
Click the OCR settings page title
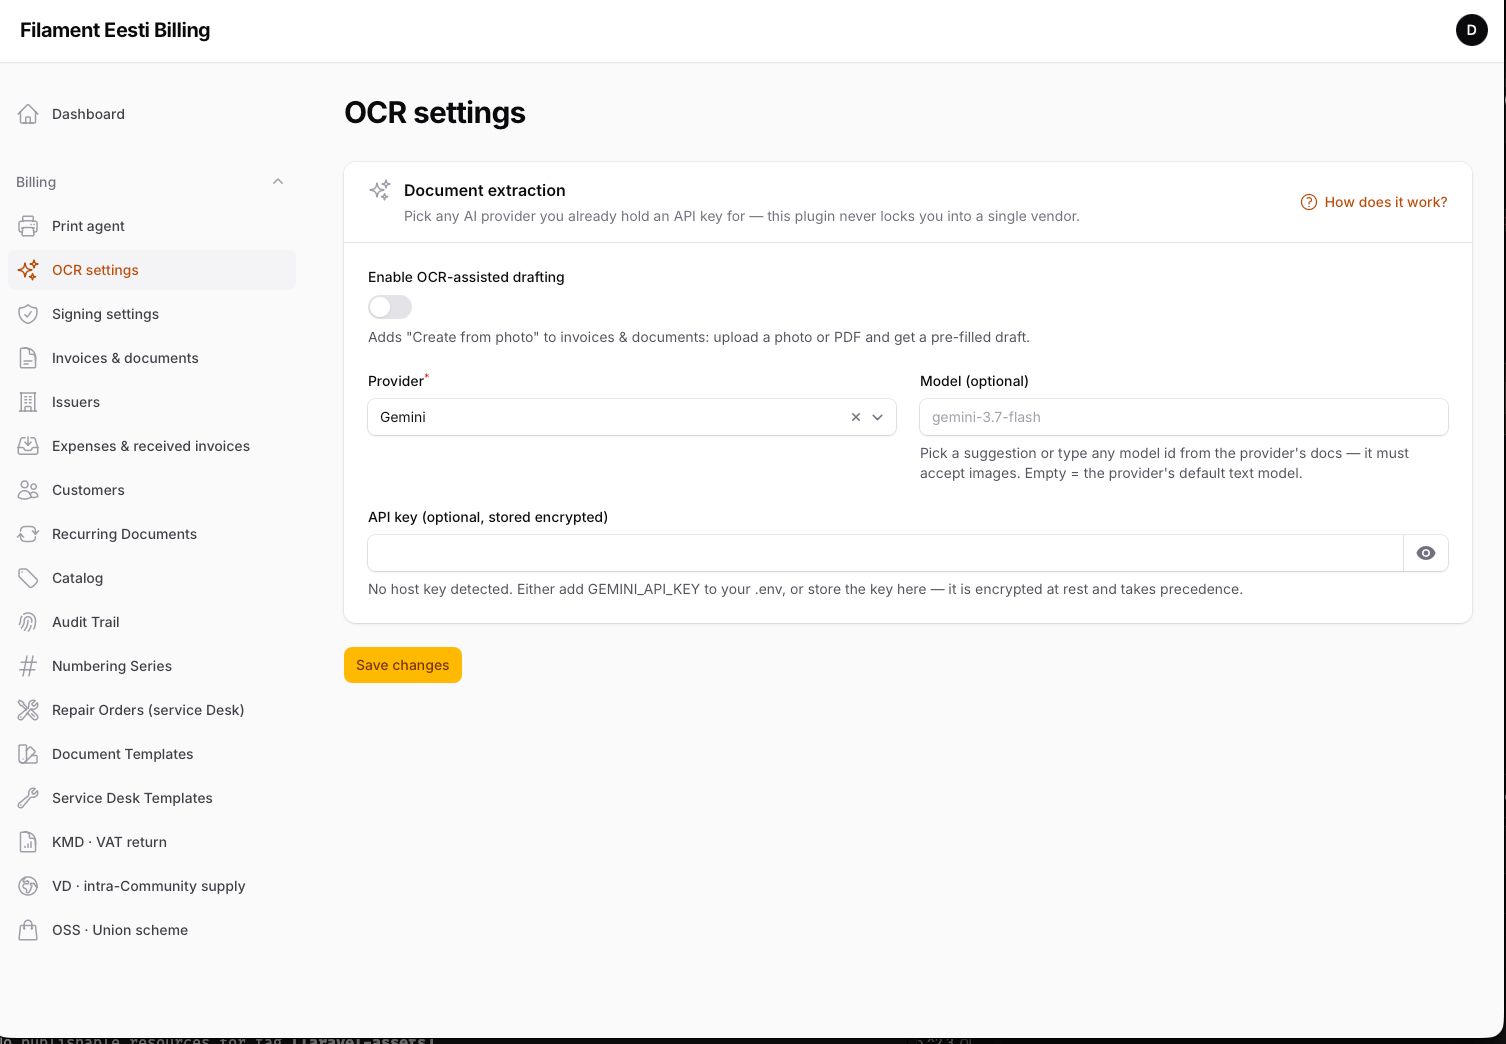pyautogui.click(x=435, y=113)
